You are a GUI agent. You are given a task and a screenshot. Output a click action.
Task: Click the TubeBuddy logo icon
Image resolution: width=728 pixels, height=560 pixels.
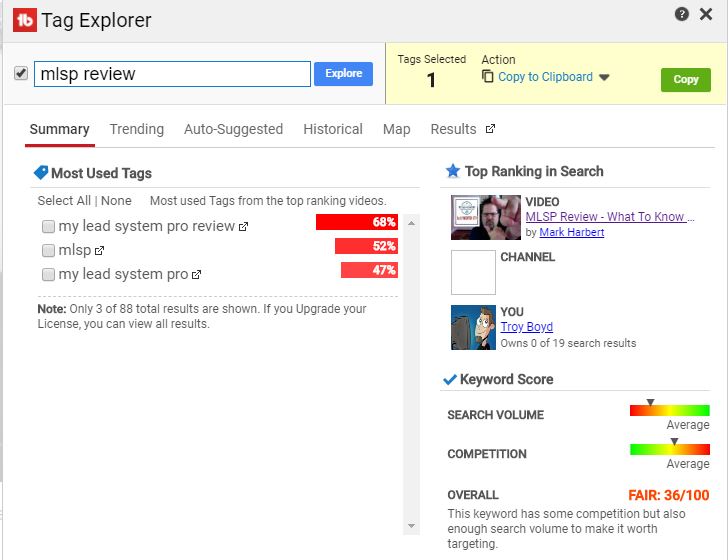coord(25,20)
